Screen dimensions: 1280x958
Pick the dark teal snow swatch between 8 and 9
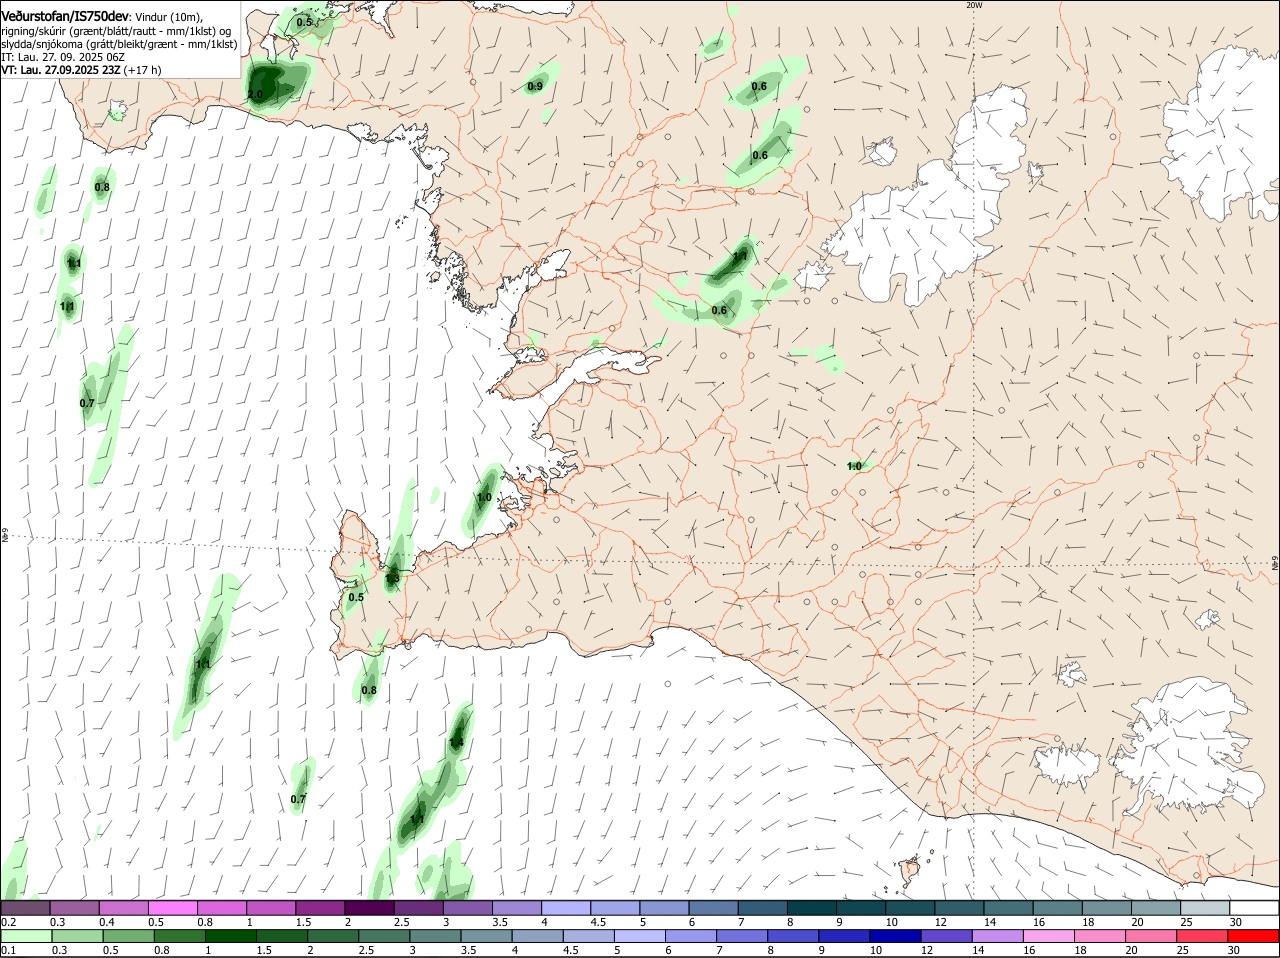(x=813, y=907)
